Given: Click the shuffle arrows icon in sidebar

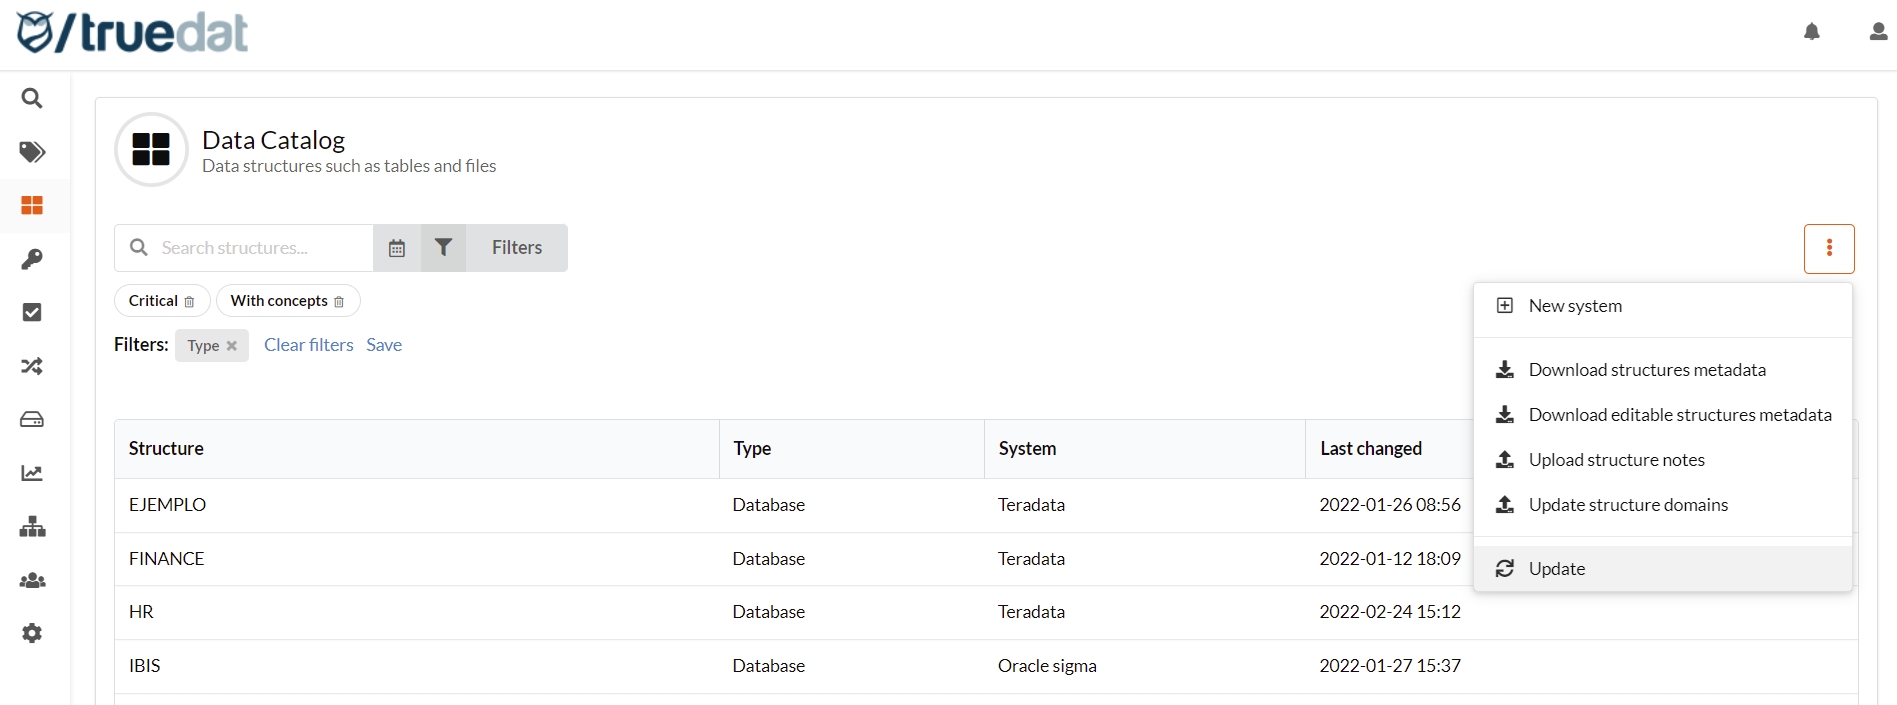Looking at the screenshot, I should coord(32,366).
